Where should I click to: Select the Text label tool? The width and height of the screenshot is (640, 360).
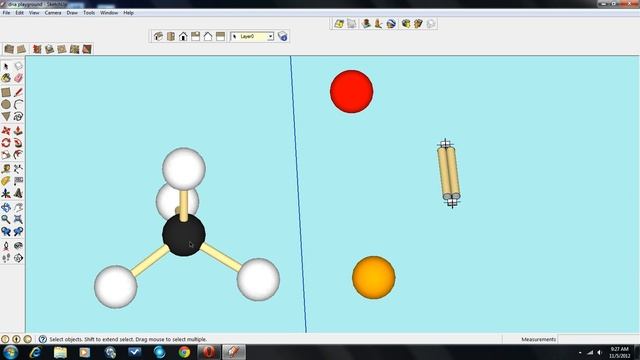(x=18, y=181)
